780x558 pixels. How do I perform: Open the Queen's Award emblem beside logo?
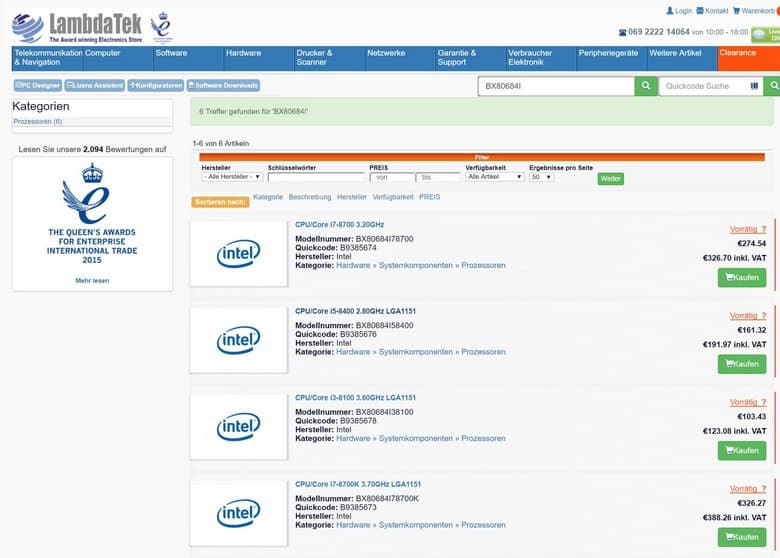162,27
